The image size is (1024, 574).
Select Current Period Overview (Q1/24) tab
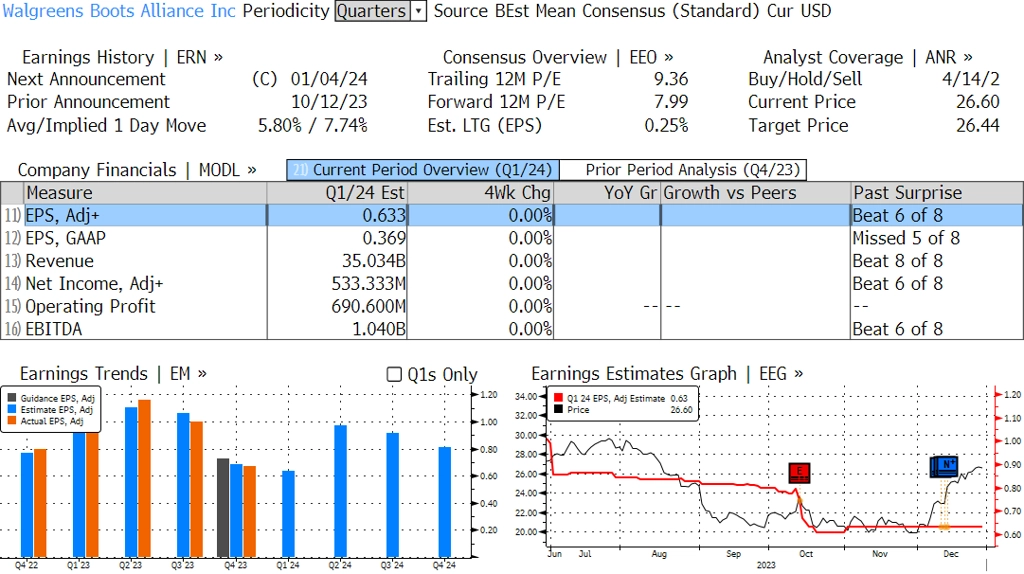coord(423,170)
